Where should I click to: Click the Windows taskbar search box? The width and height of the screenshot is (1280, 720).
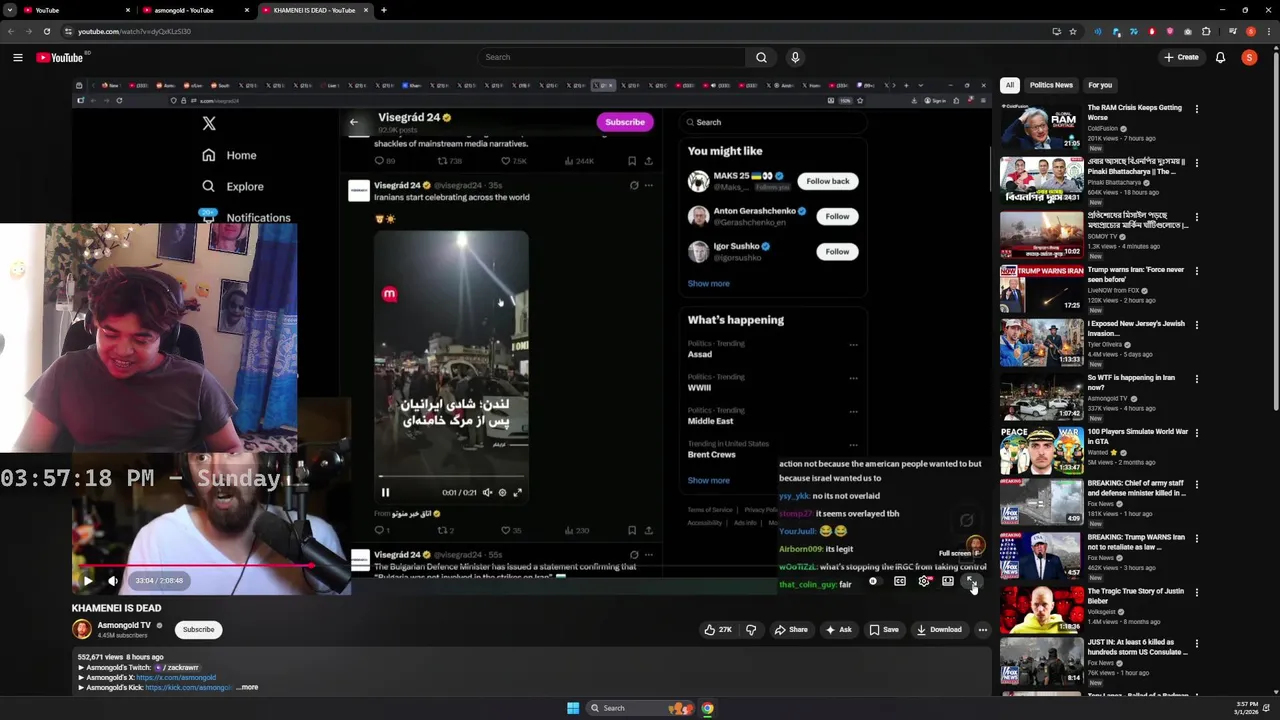point(640,708)
